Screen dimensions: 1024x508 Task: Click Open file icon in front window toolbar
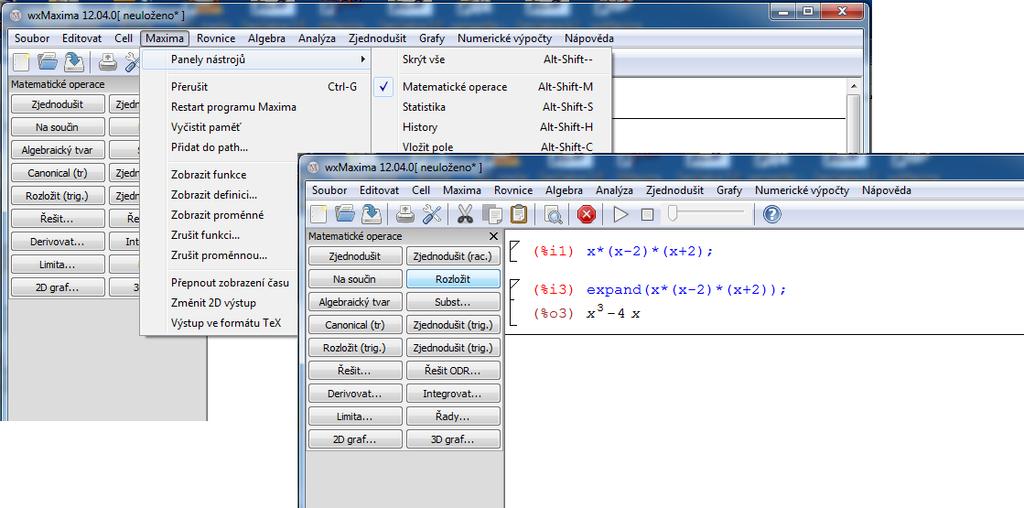click(344, 214)
